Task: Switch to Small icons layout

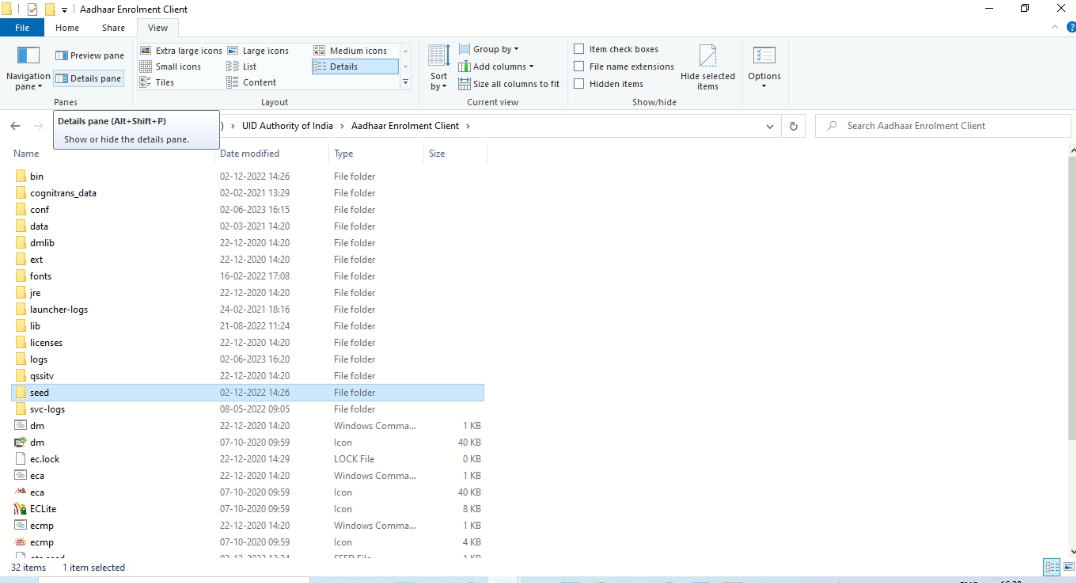Action: coord(170,67)
